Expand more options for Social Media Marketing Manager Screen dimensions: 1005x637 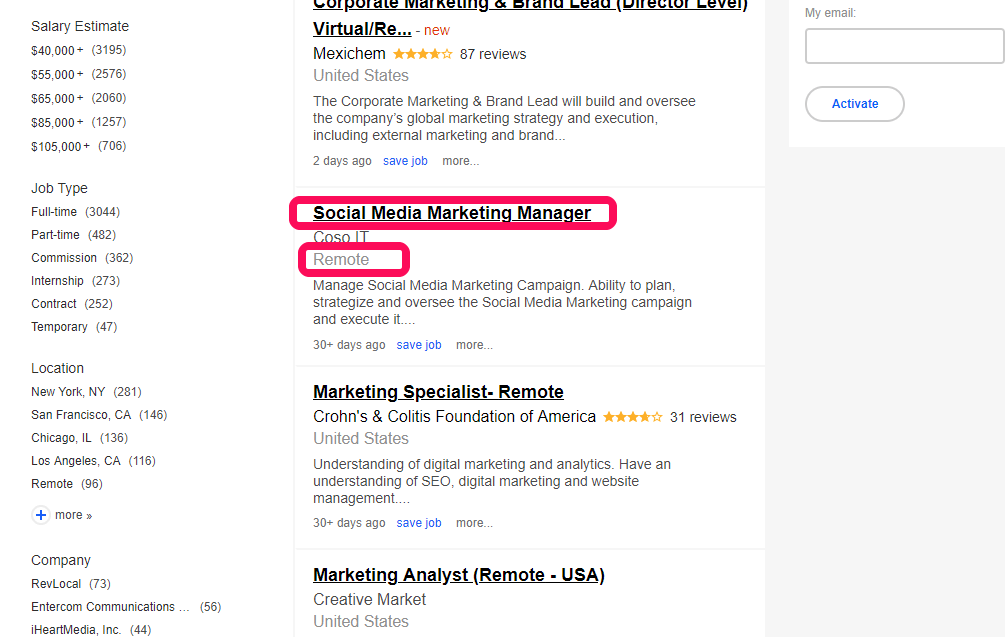(x=474, y=345)
